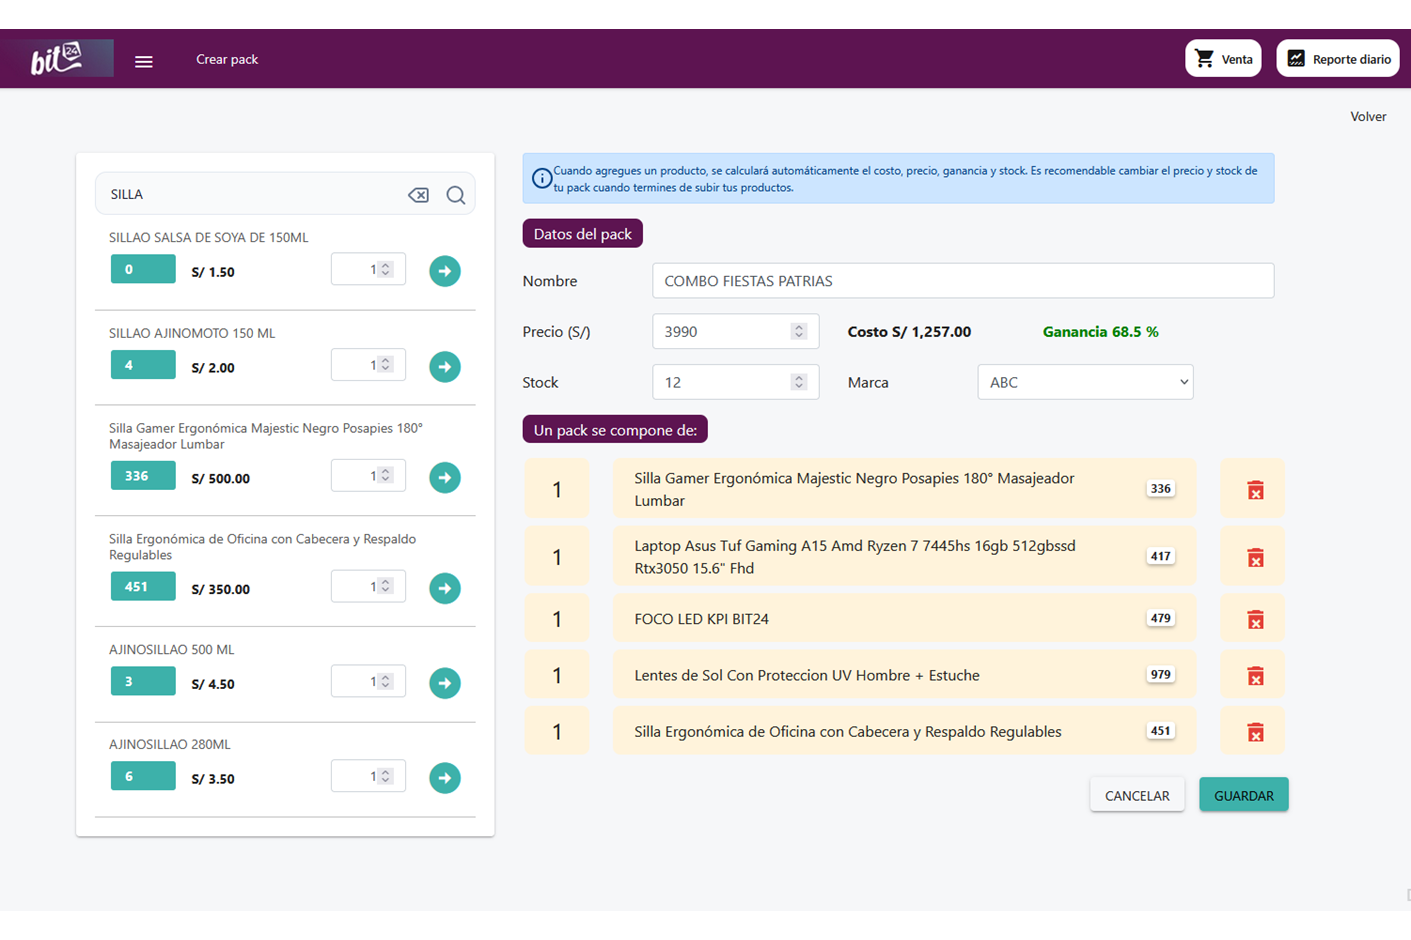1411x940 pixels.
Task: Open the Marca dropdown
Action: (x=1085, y=382)
